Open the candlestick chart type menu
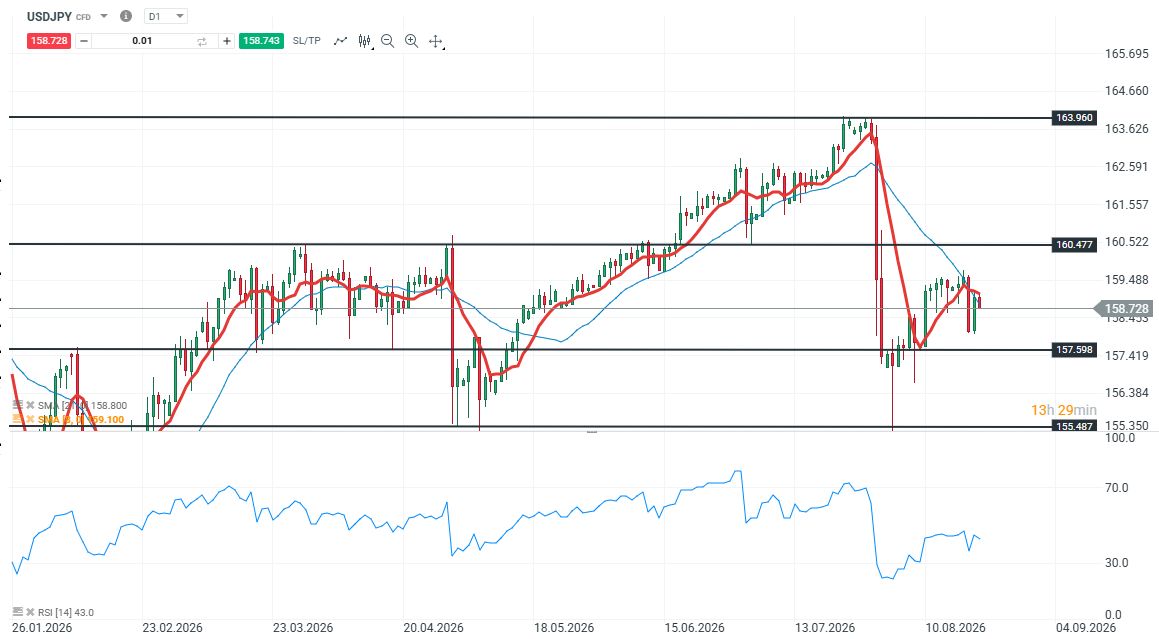 [x=365, y=41]
